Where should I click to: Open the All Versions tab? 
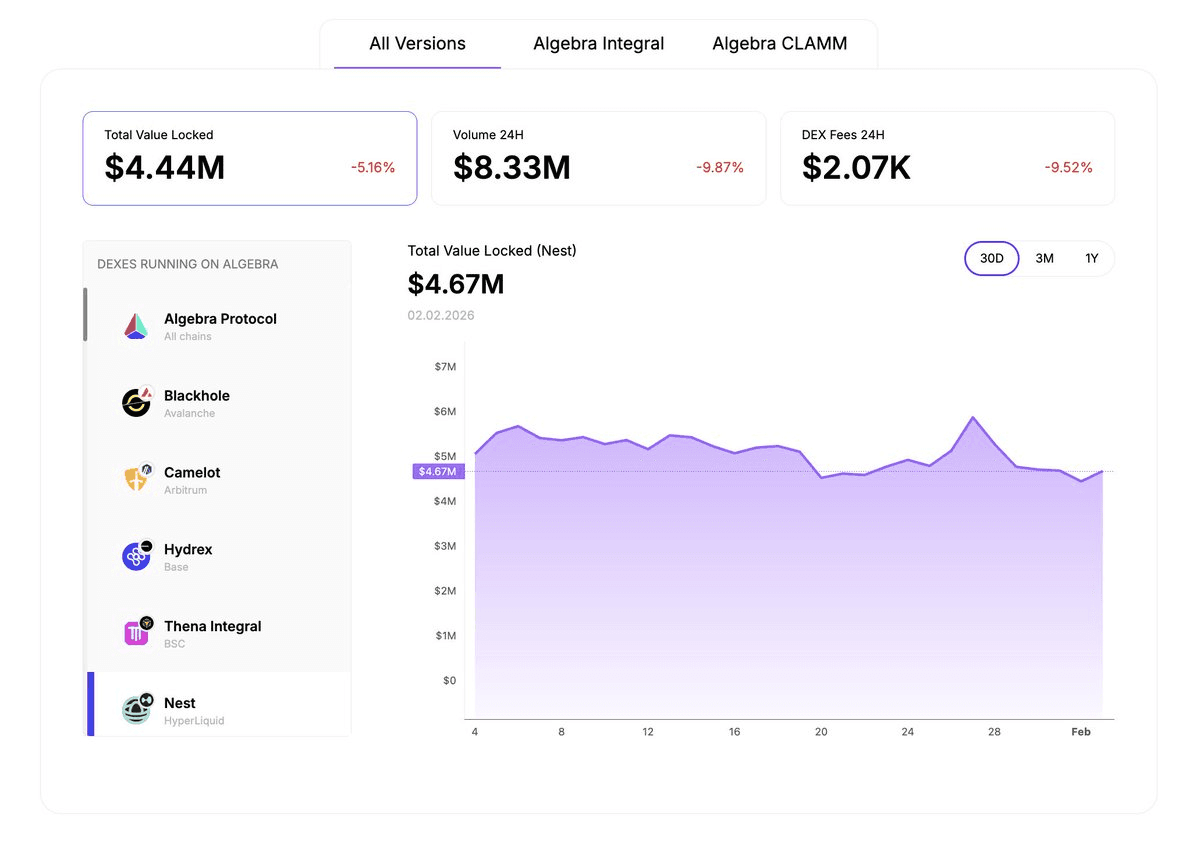coord(417,44)
